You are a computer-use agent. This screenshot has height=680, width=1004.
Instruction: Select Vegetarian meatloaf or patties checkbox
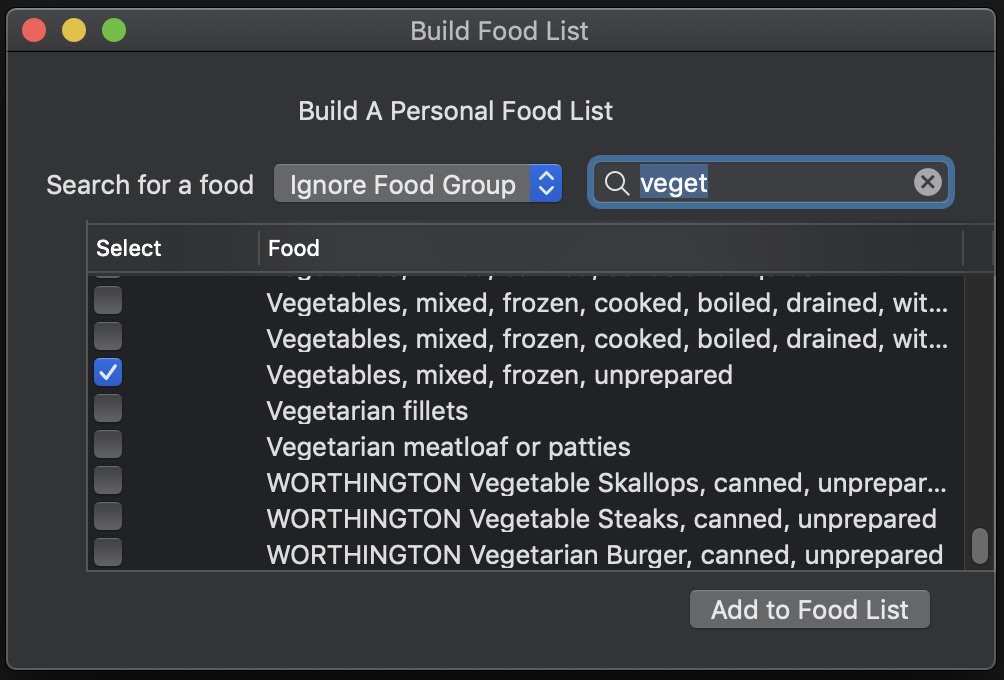point(108,445)
